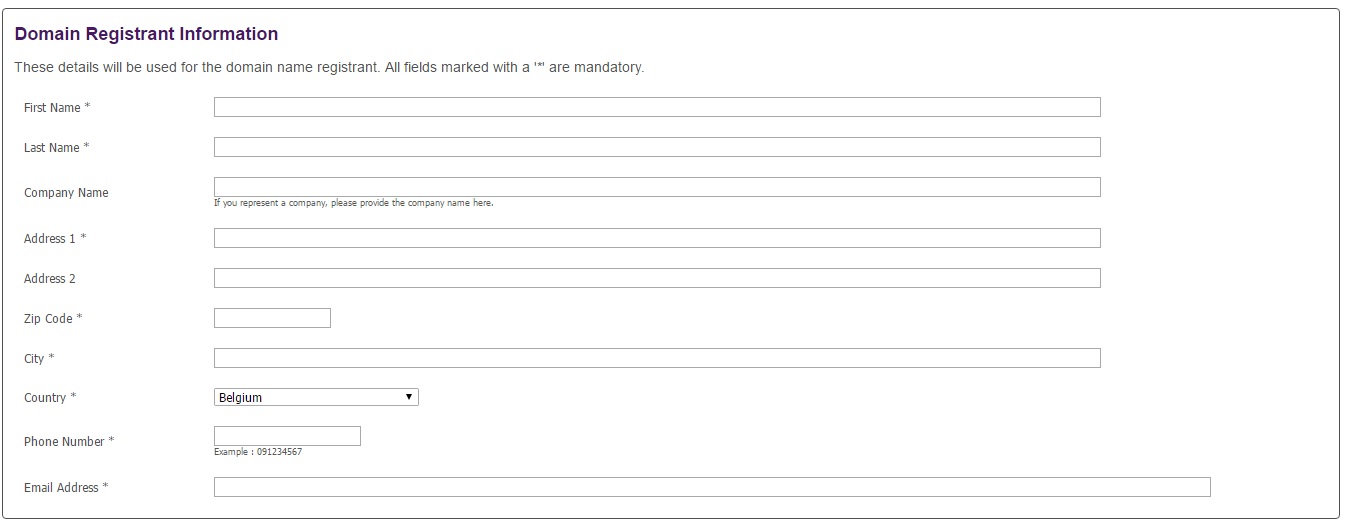Image resolution: width=1347 pixels, height=527 pixels.
Task: Click the First Name text field
Action: 656,107
